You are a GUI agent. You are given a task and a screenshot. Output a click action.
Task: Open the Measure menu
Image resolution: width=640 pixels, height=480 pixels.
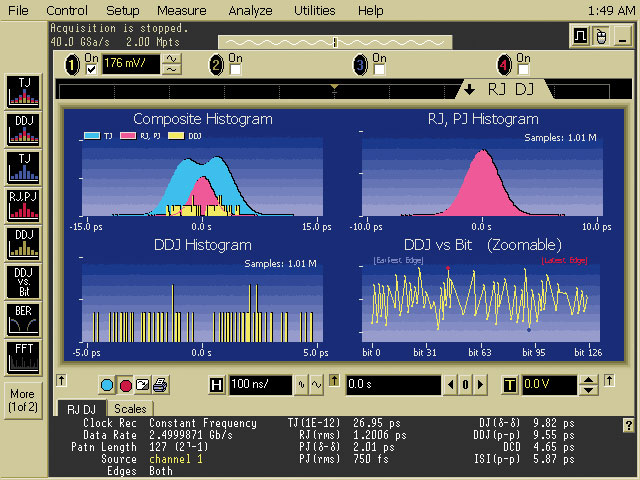182,10
